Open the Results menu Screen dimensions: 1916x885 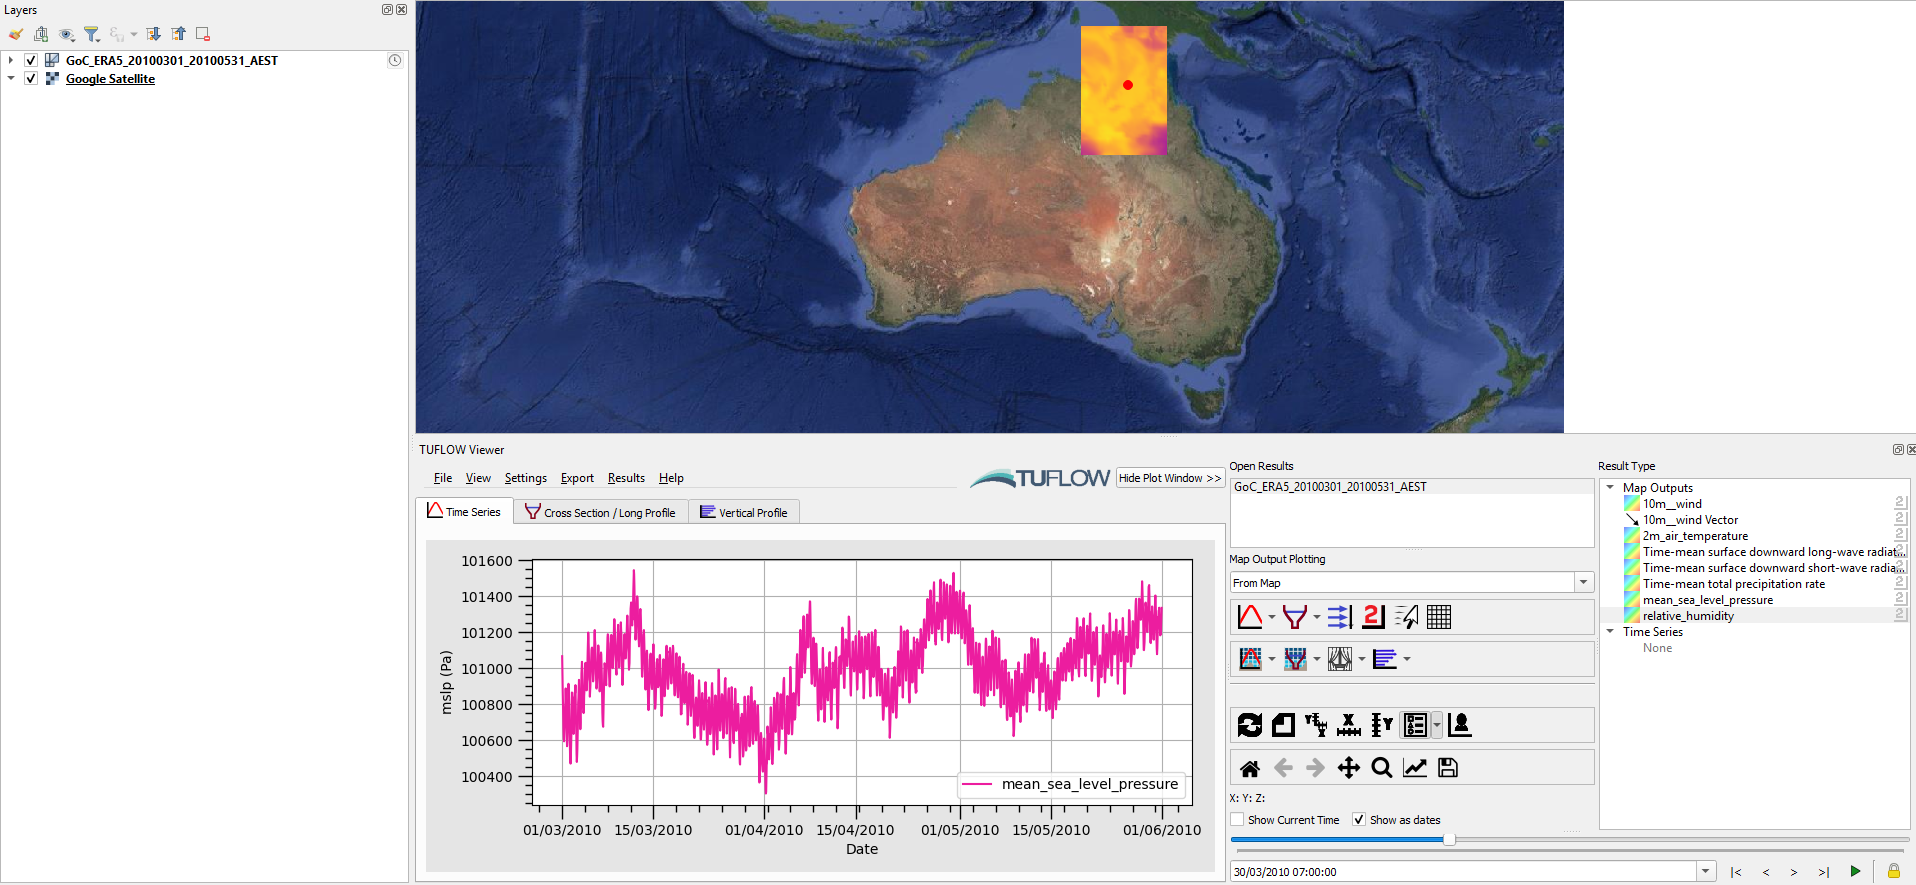(x=626, y=478)
